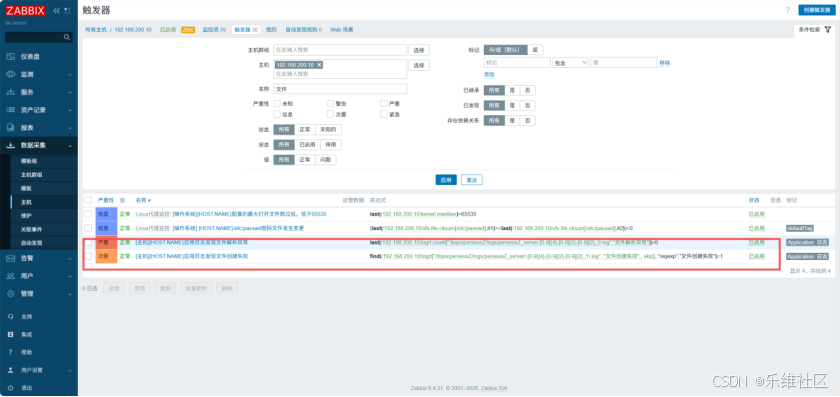The width and height of the screenshot is (840, 397).
Task: Open the 自动发现规则 6 tab
Action: (x=303, y=30)
